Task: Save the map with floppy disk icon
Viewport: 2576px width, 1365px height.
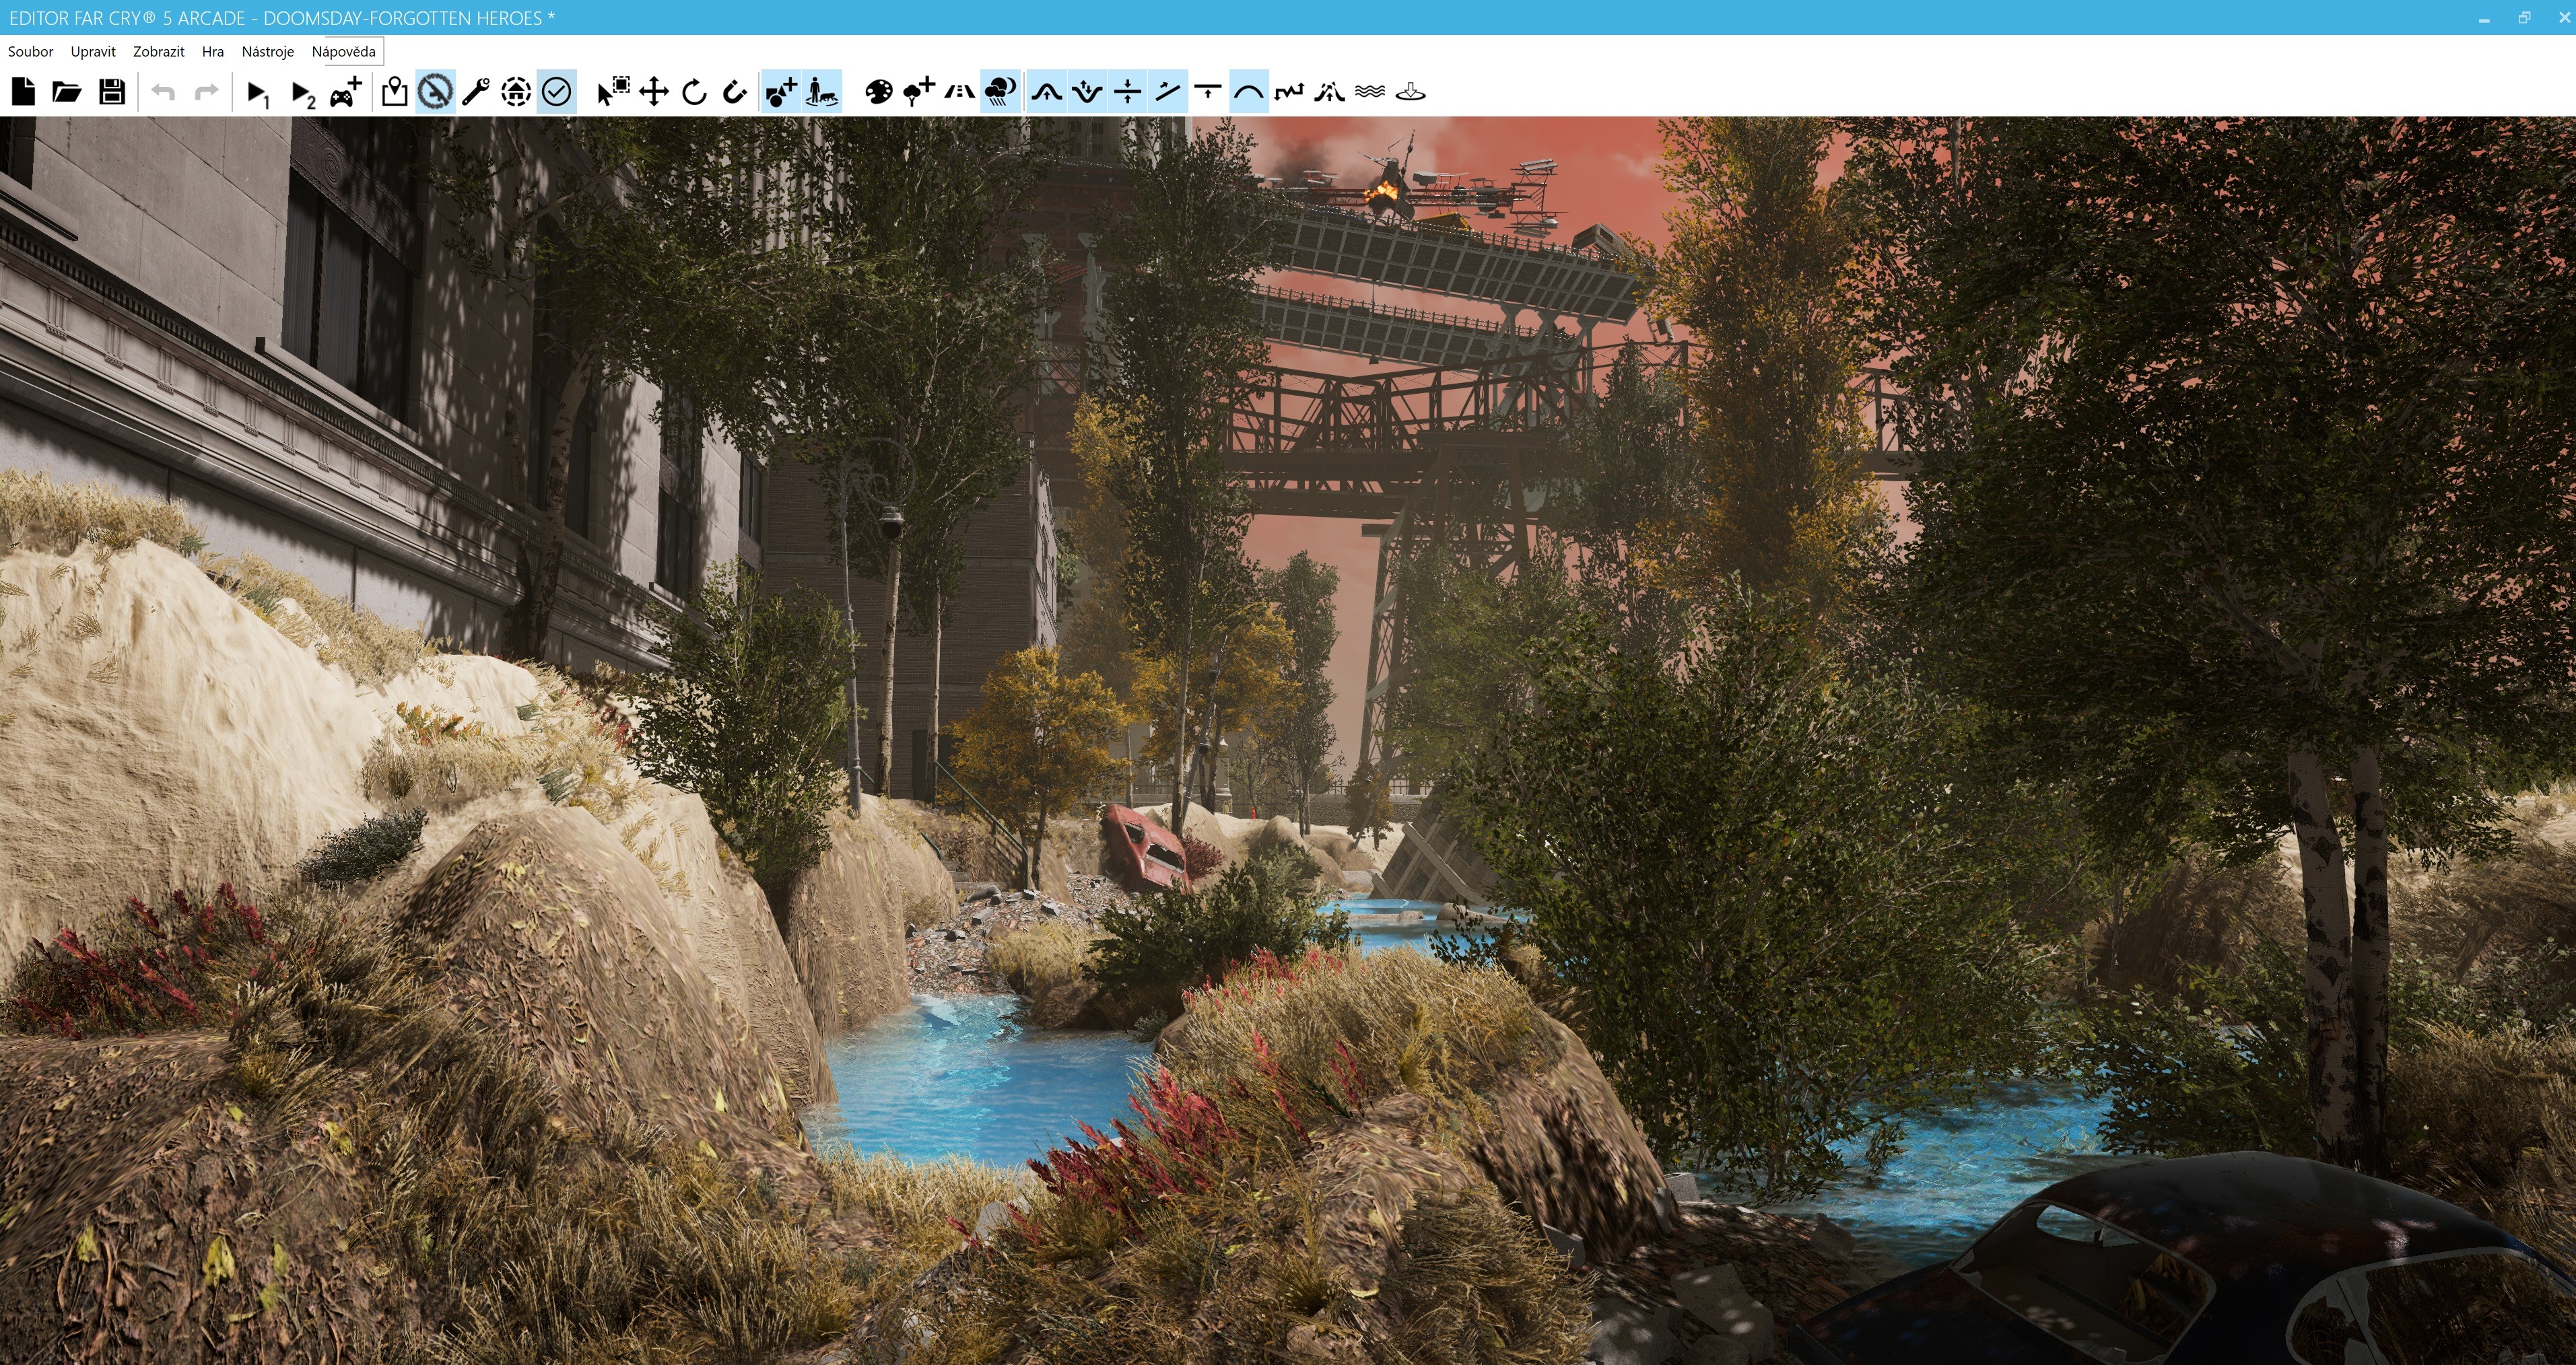Action: coord(112,92)
